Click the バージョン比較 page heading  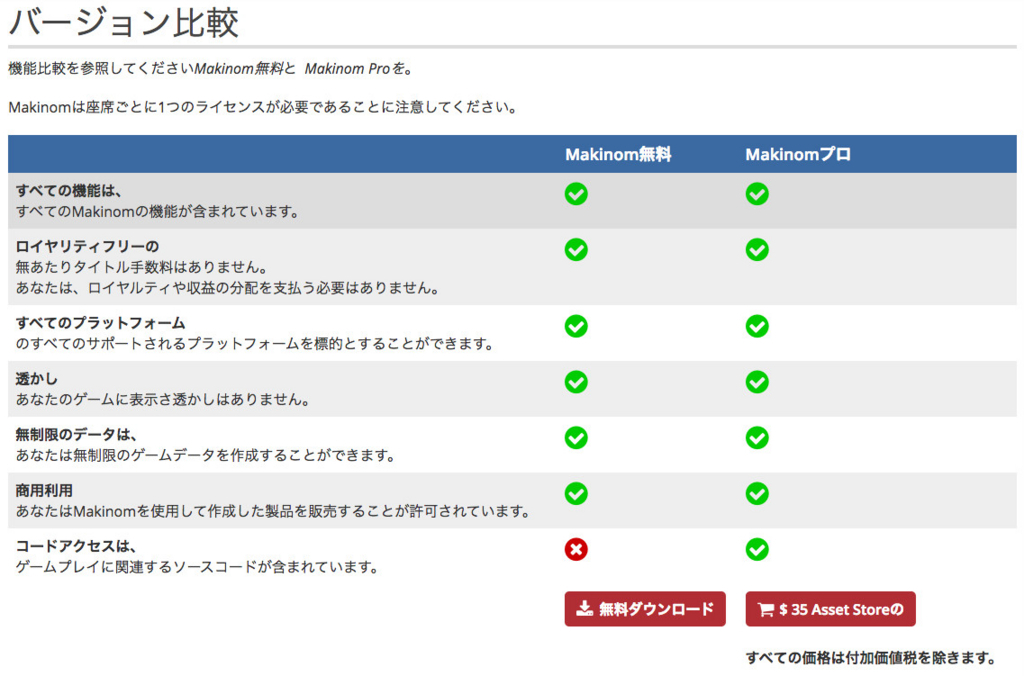123,22
